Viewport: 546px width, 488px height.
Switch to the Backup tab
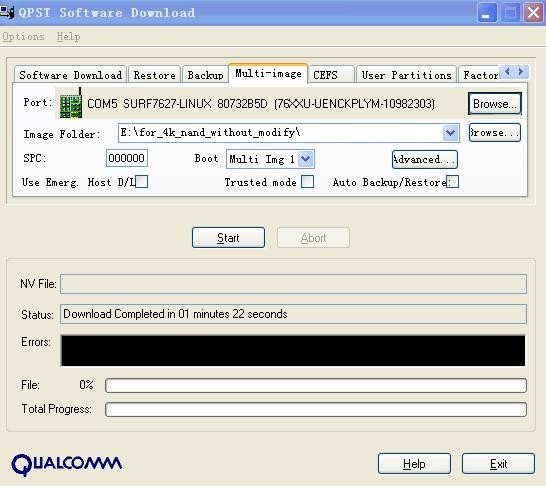(x=205, y=75)
